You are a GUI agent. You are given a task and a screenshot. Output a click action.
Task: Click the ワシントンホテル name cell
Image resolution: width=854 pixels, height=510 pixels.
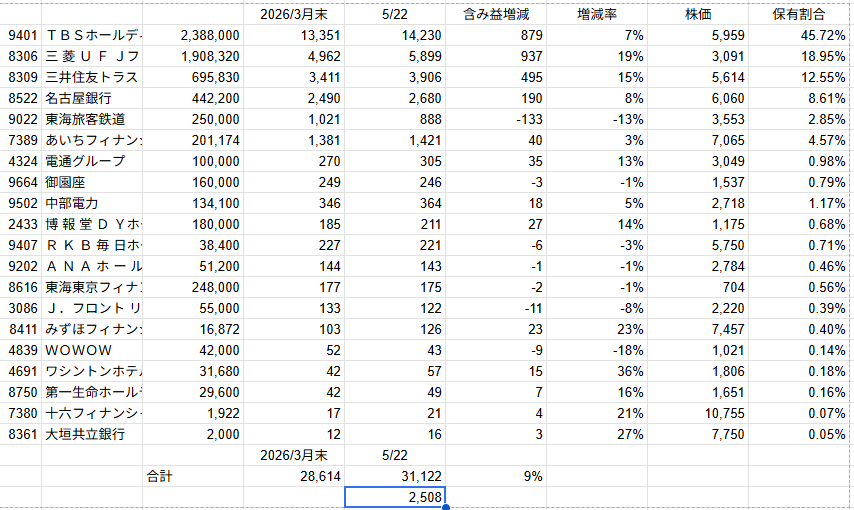(x=92, y=371)
